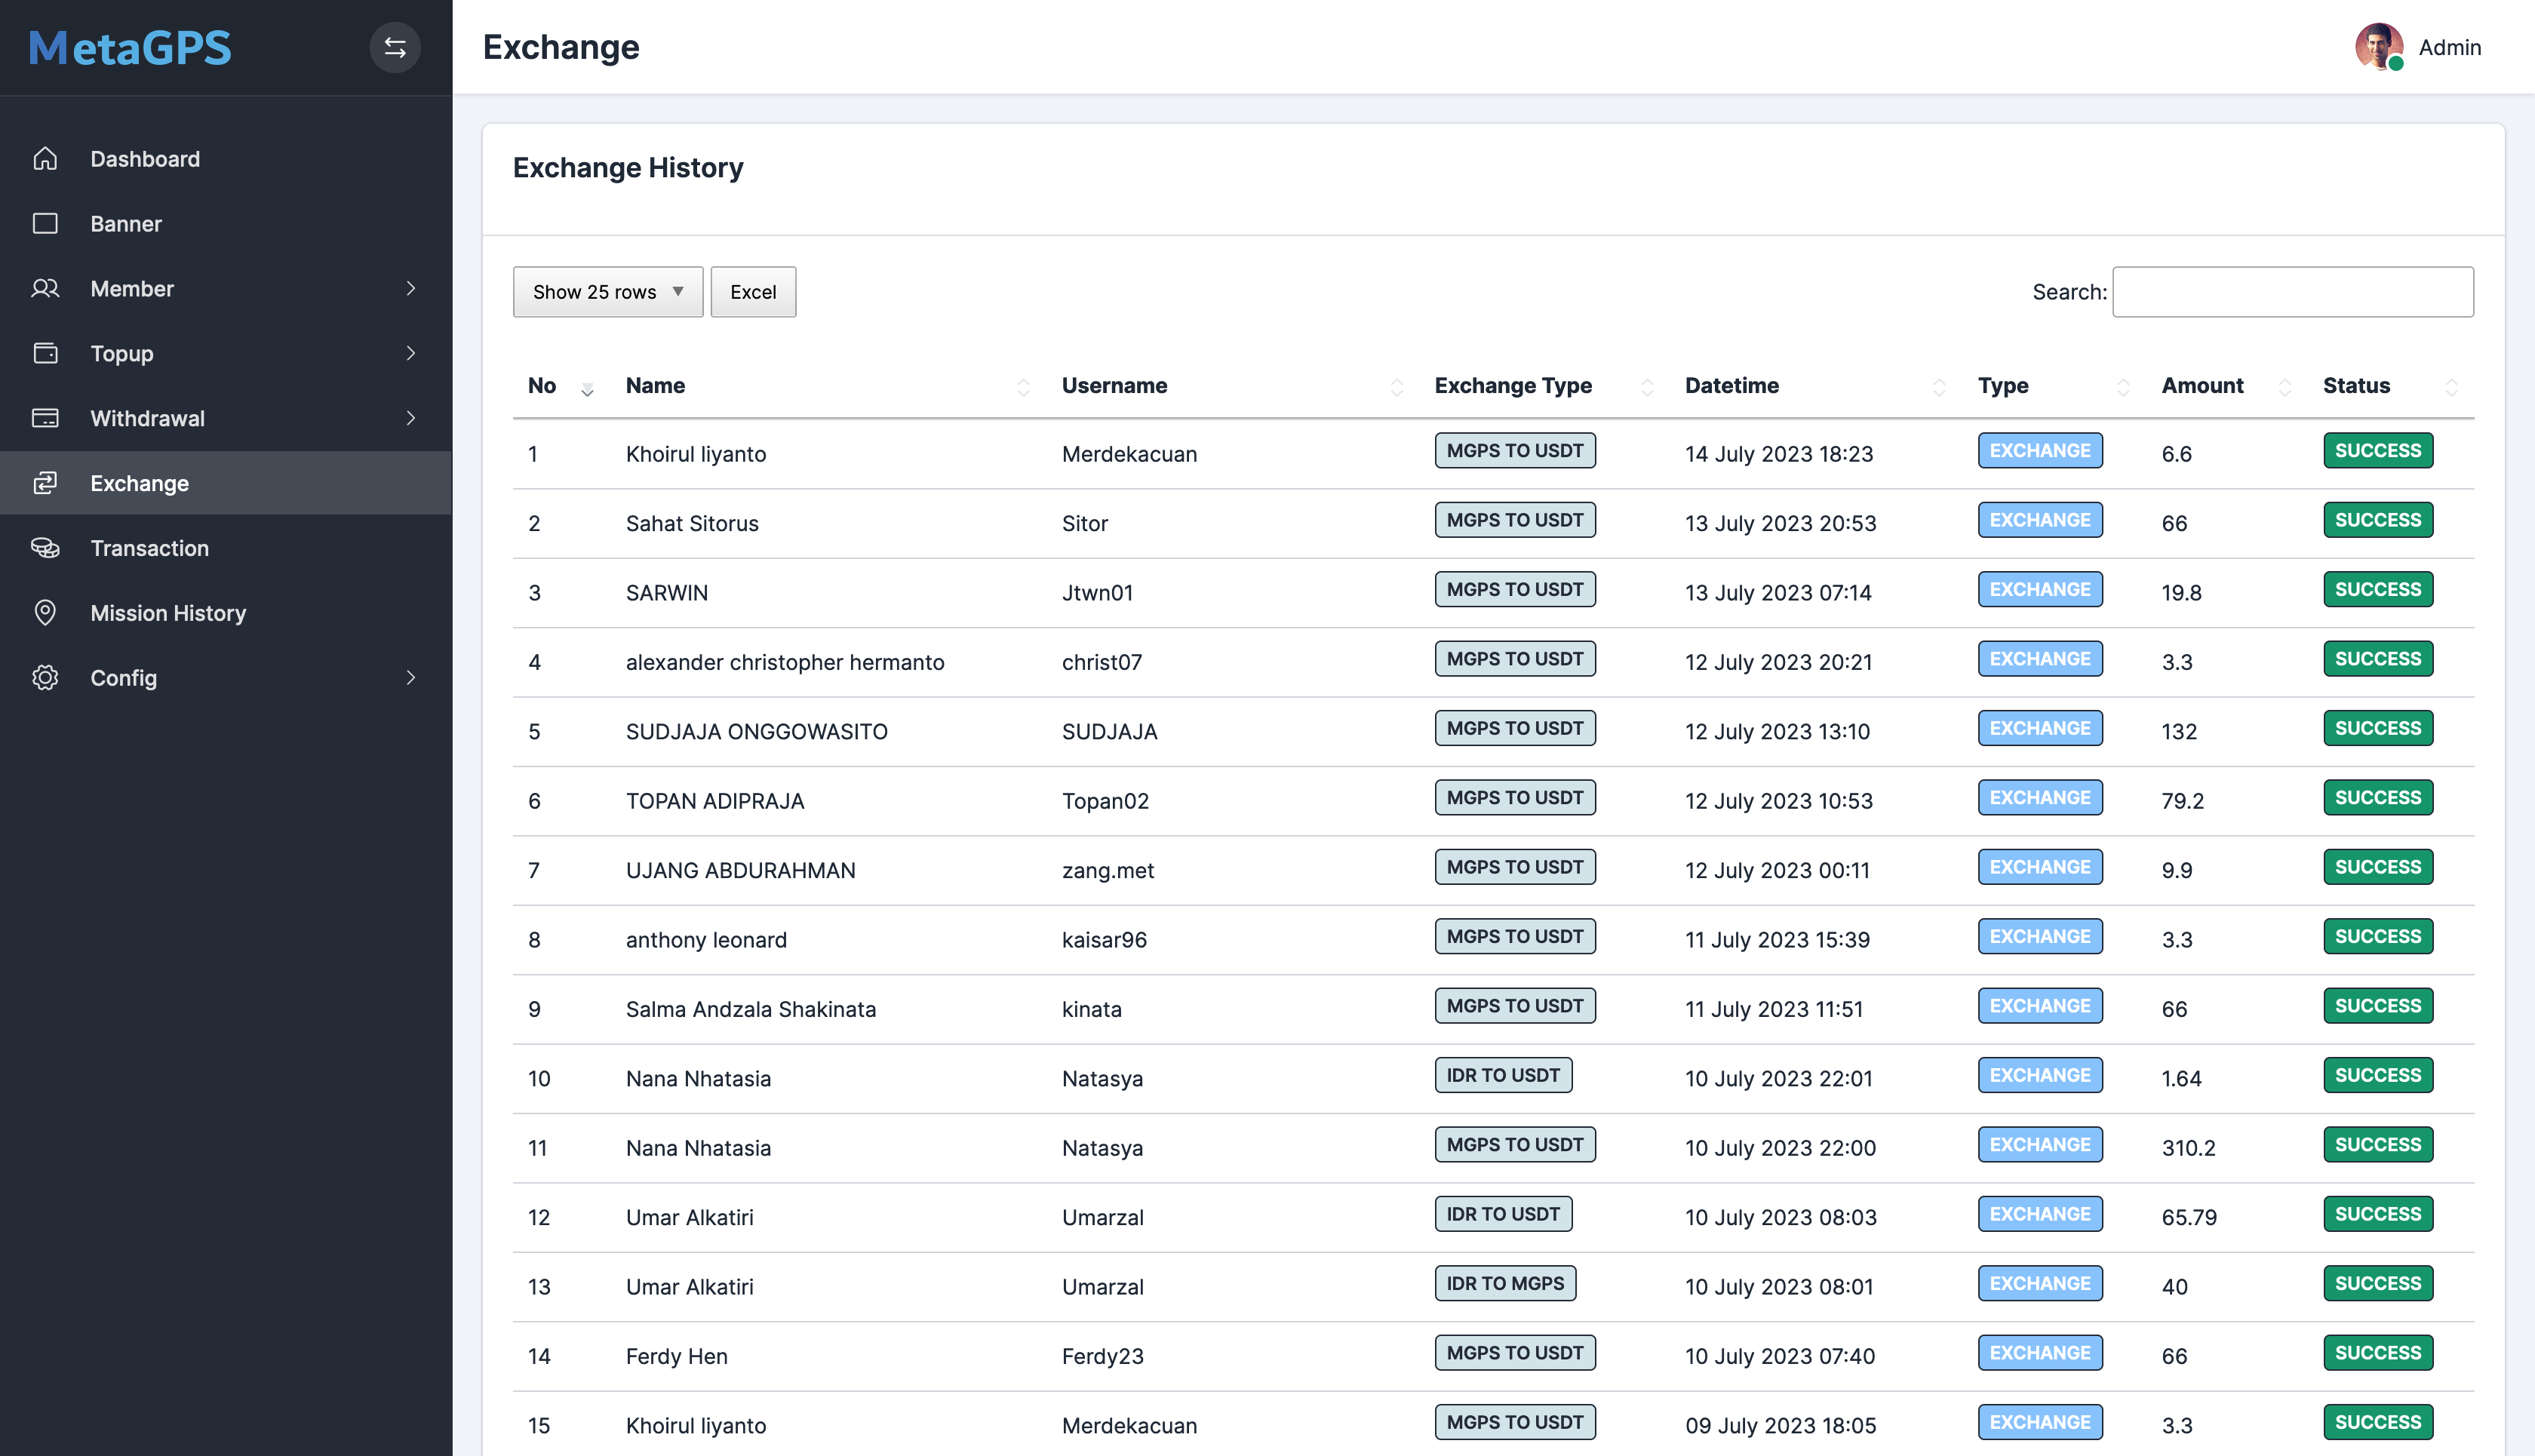Click the Exchange History heading
Image resolution: width=2535 pixels, height=1456 pixels.
tap(628, 167)
